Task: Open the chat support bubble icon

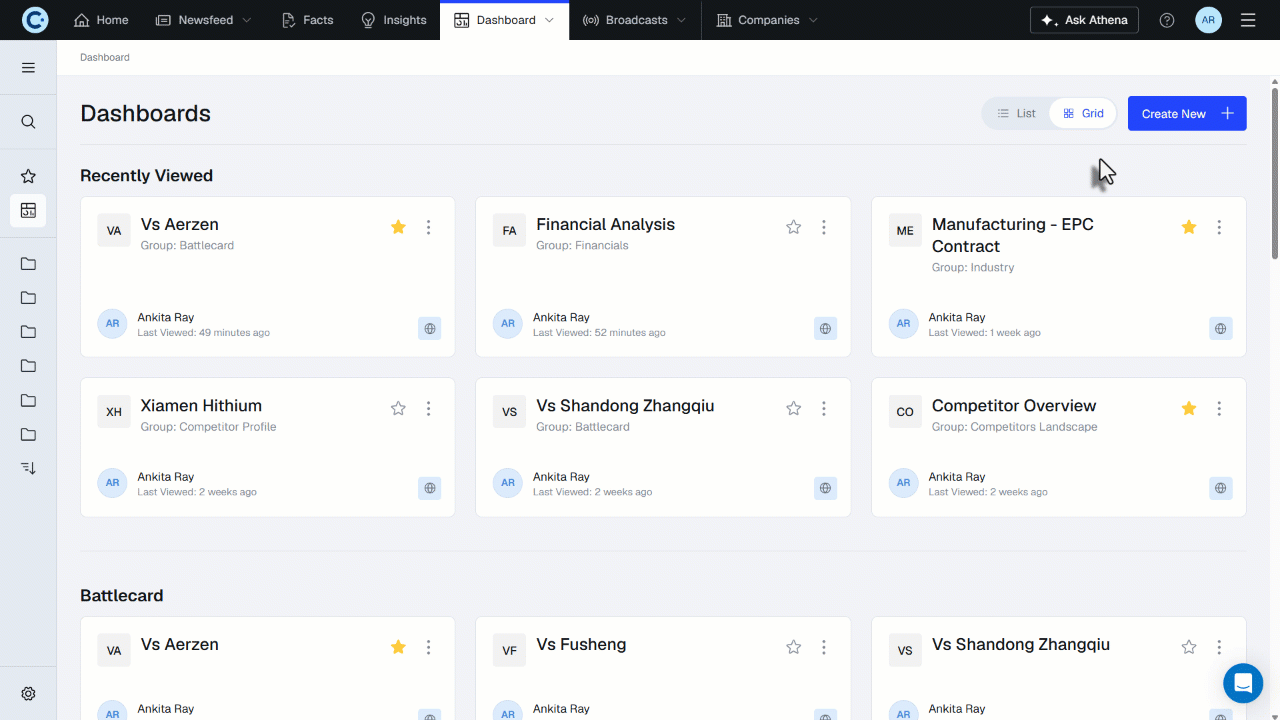Action: tap(1243, 683)
